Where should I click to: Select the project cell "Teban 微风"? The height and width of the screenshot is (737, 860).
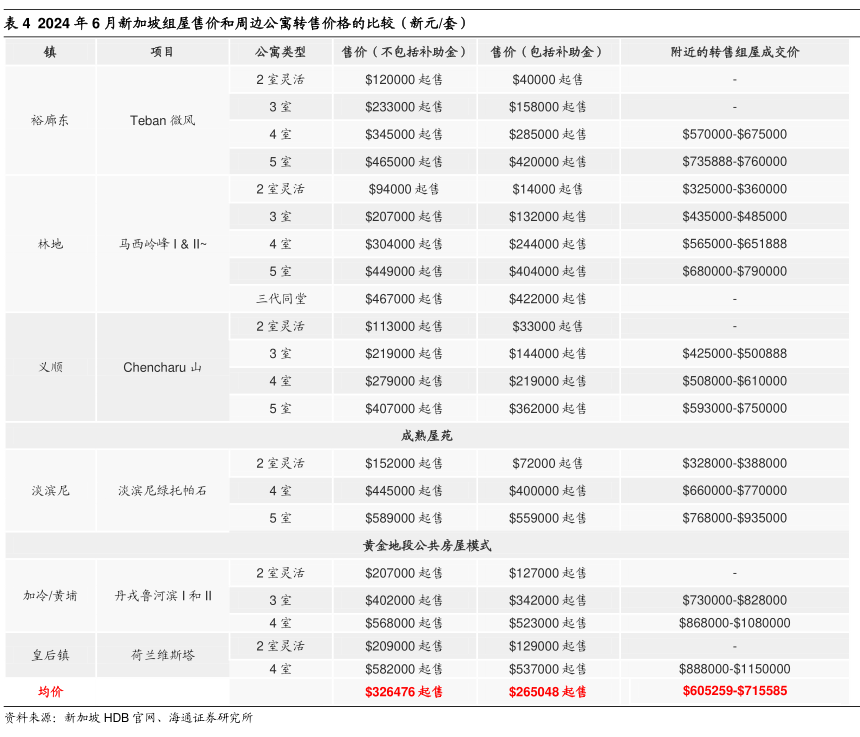coord(162,121)
